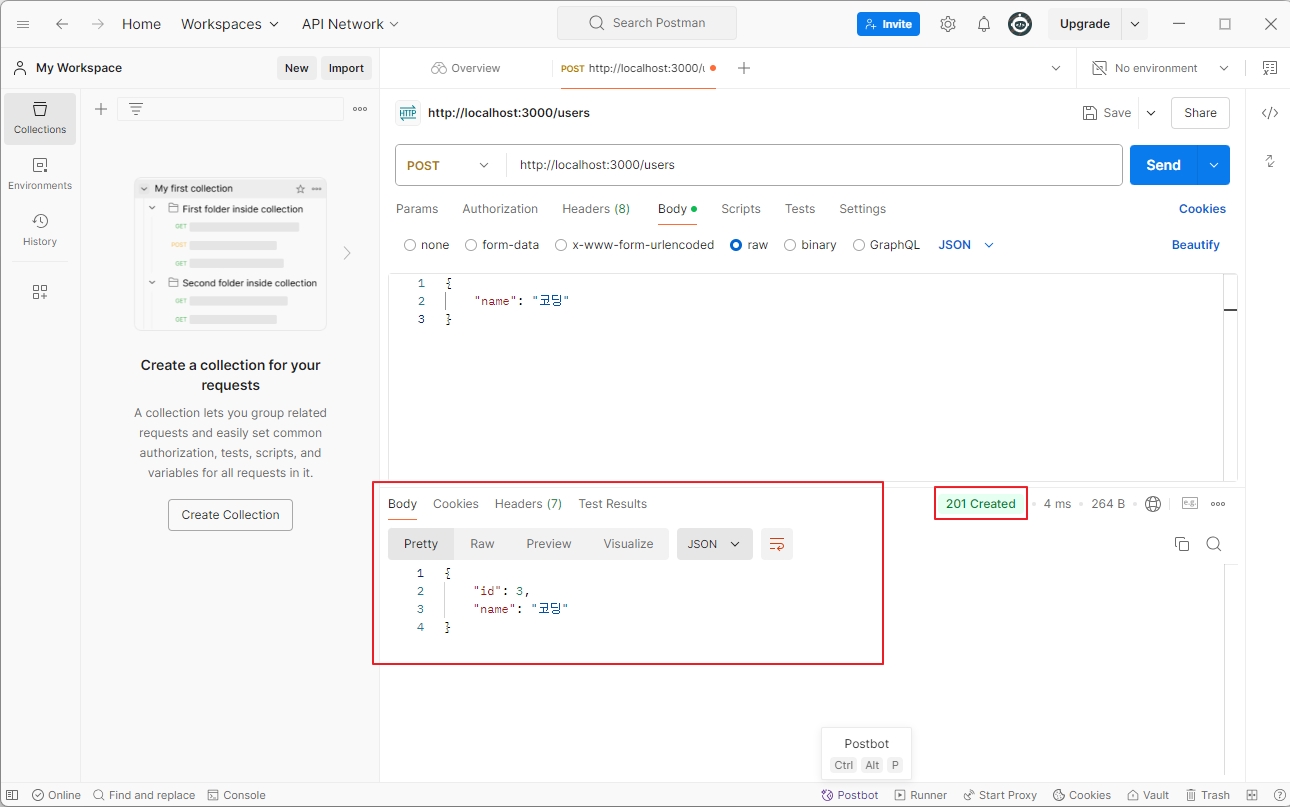Open a new request tab with plus
The width and height of the screenshot is (1290, 807).
[744, 68]
